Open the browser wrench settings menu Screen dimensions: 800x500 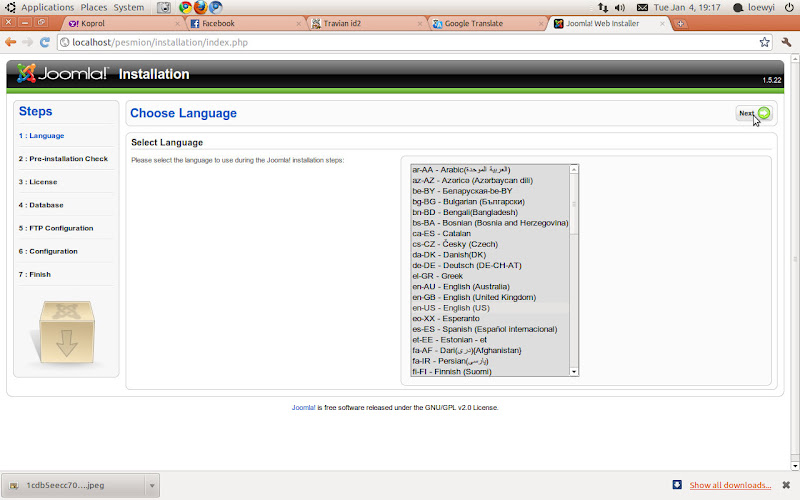786,42
